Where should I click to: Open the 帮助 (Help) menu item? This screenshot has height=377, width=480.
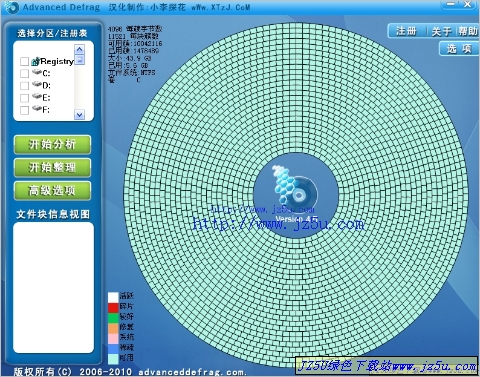[467, 31]
